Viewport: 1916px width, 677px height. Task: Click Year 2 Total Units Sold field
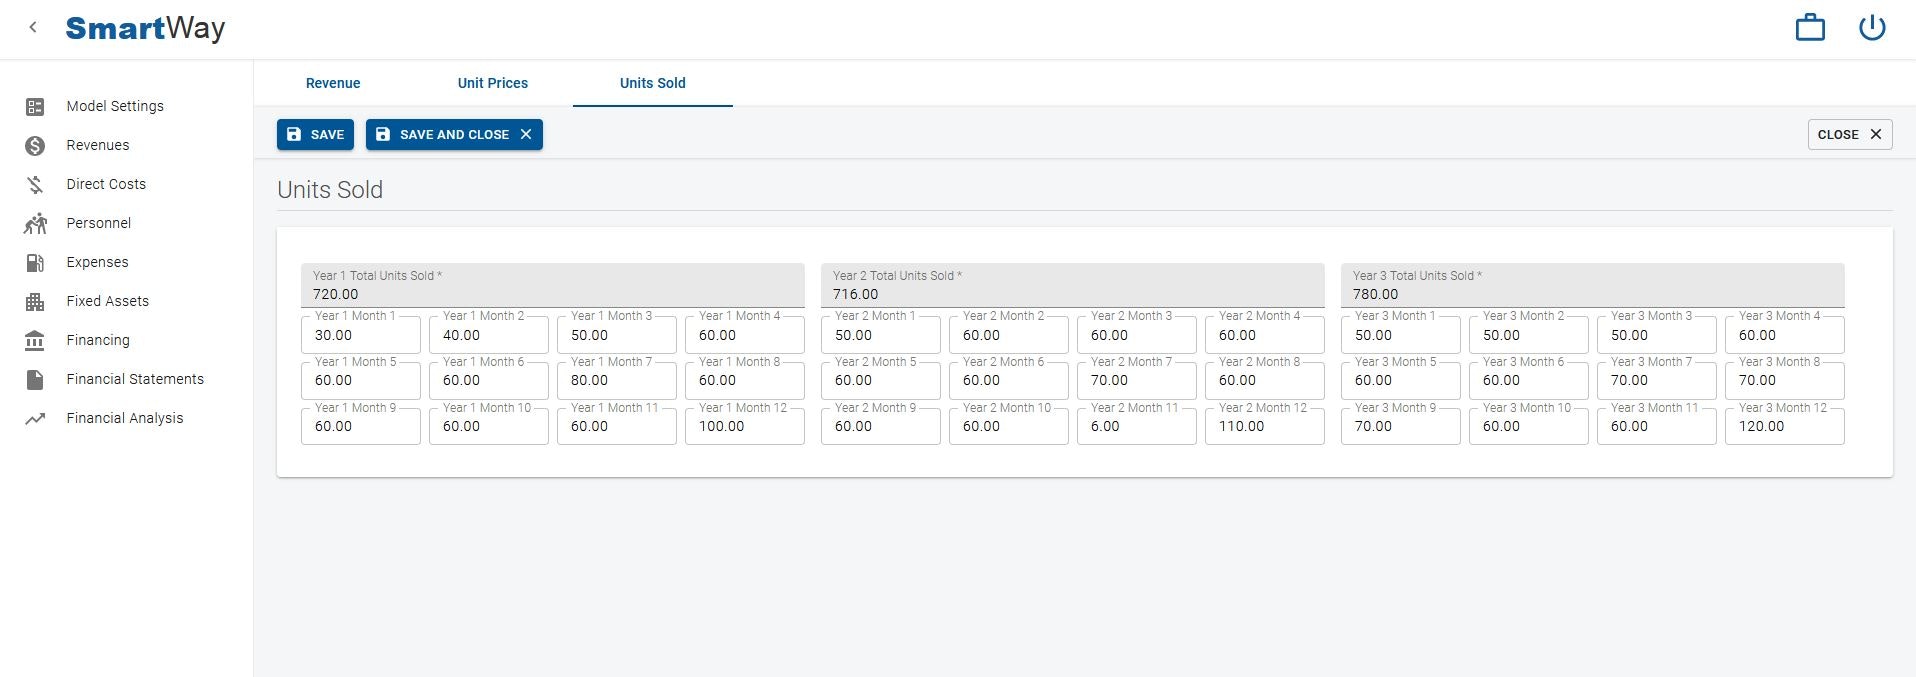pyautogui.click(x=1073, y=285)
